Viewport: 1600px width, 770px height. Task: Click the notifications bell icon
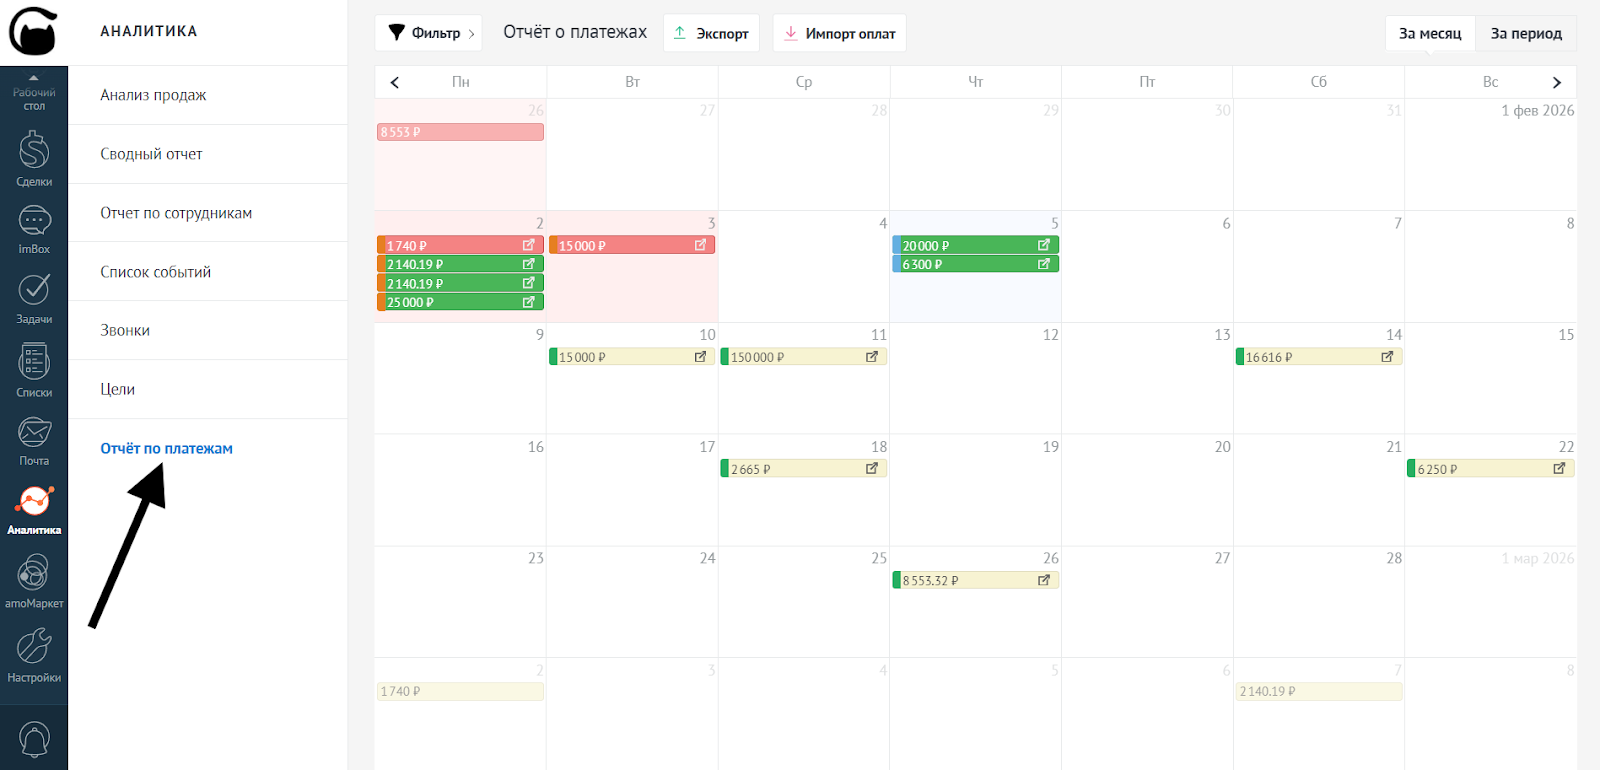point(34,740)
